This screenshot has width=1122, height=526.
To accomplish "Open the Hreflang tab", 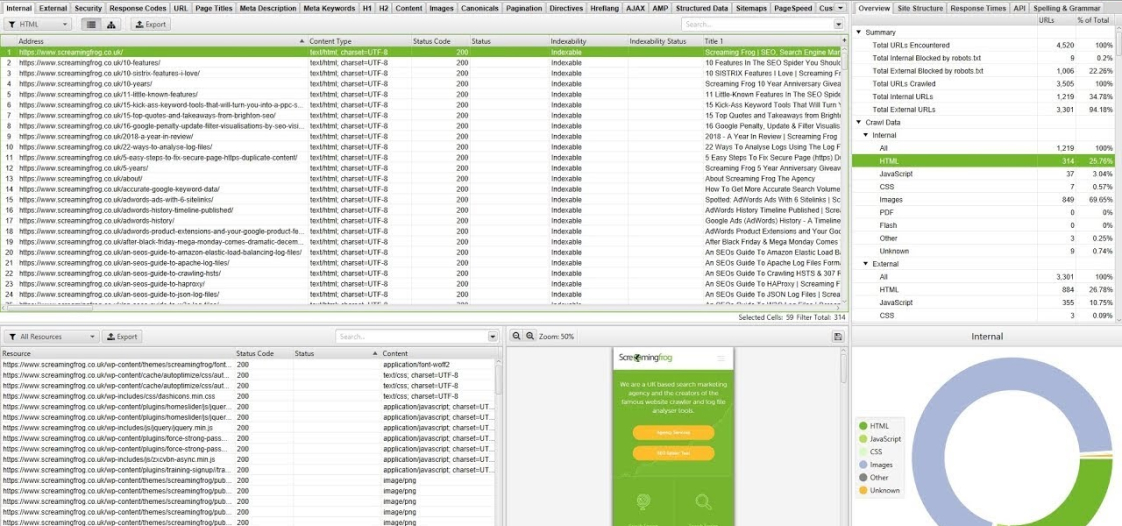I will (605, 8).
